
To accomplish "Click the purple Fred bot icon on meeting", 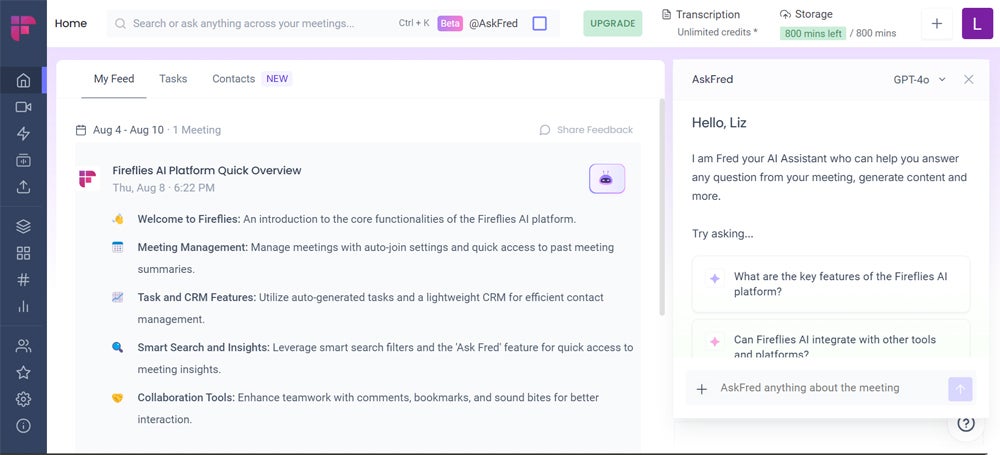I will click(x=606, y=179).
